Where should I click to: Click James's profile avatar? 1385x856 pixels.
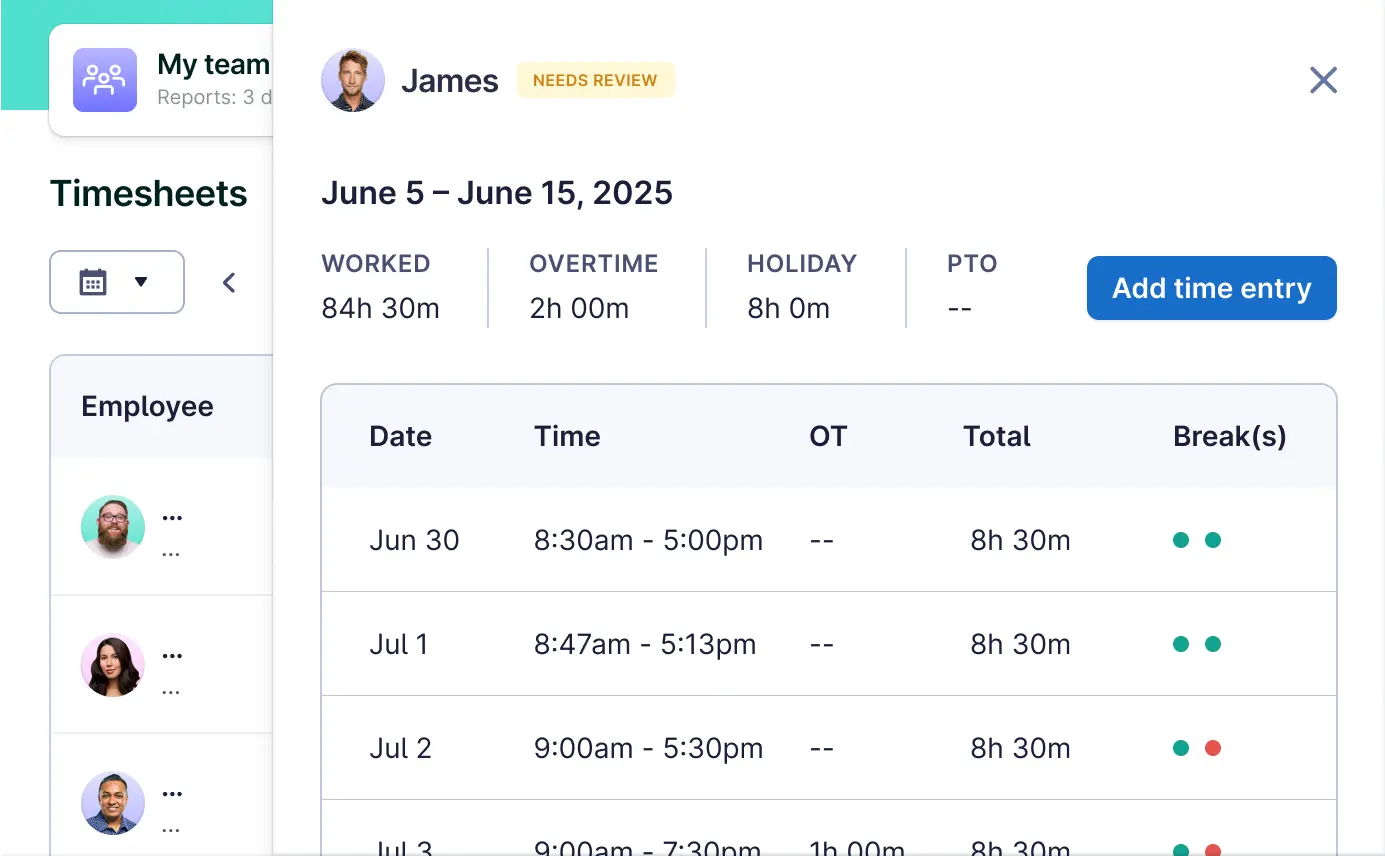pyautogui.click(x=353, y=80)
